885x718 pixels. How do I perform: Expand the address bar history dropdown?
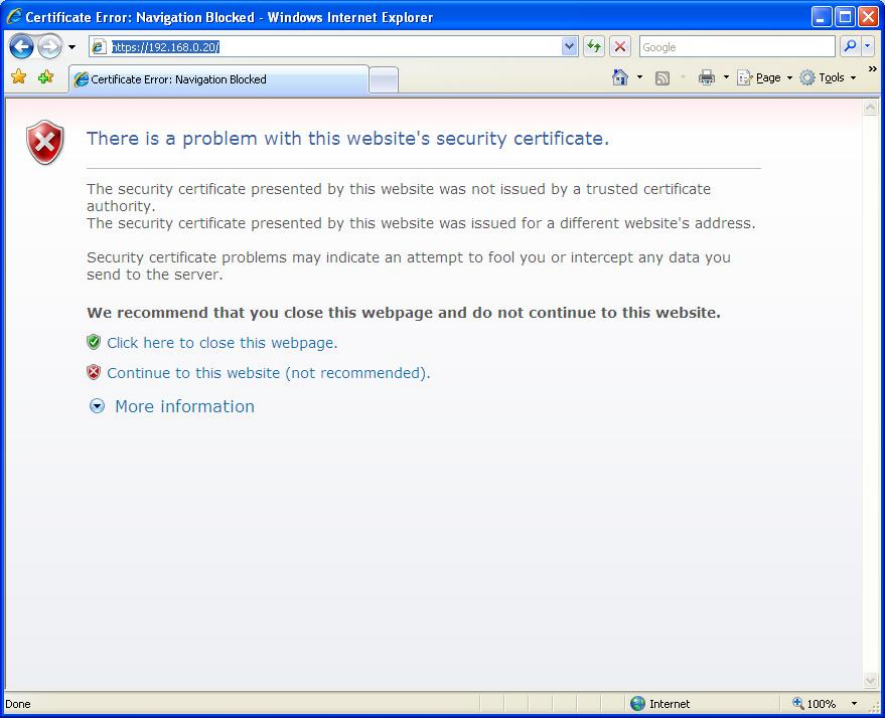(569, 47)
